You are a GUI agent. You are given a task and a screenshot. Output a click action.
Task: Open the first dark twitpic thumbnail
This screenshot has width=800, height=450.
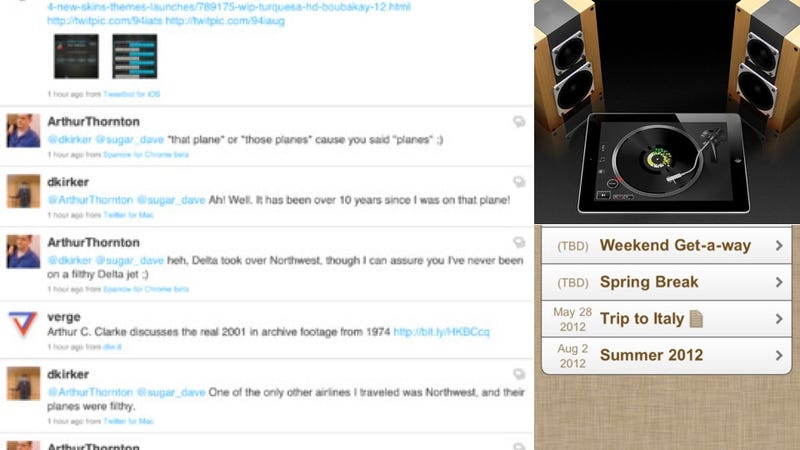[77, 56]
